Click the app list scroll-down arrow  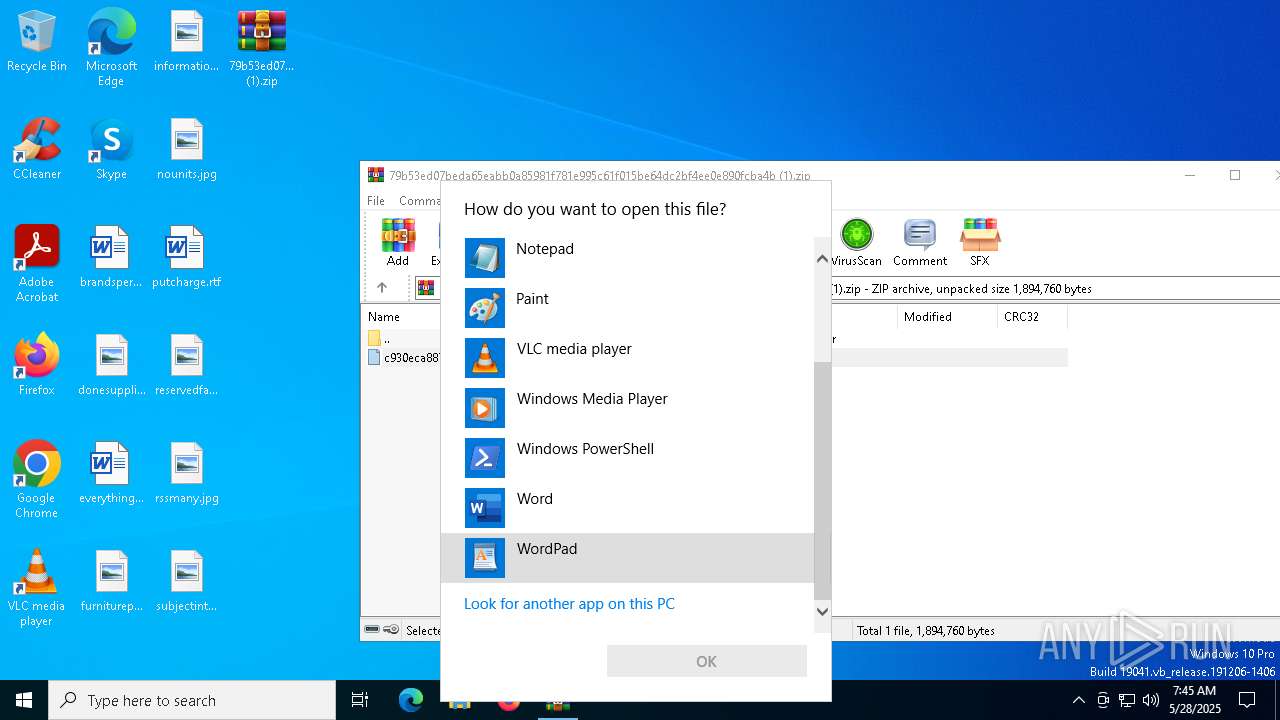822,611
